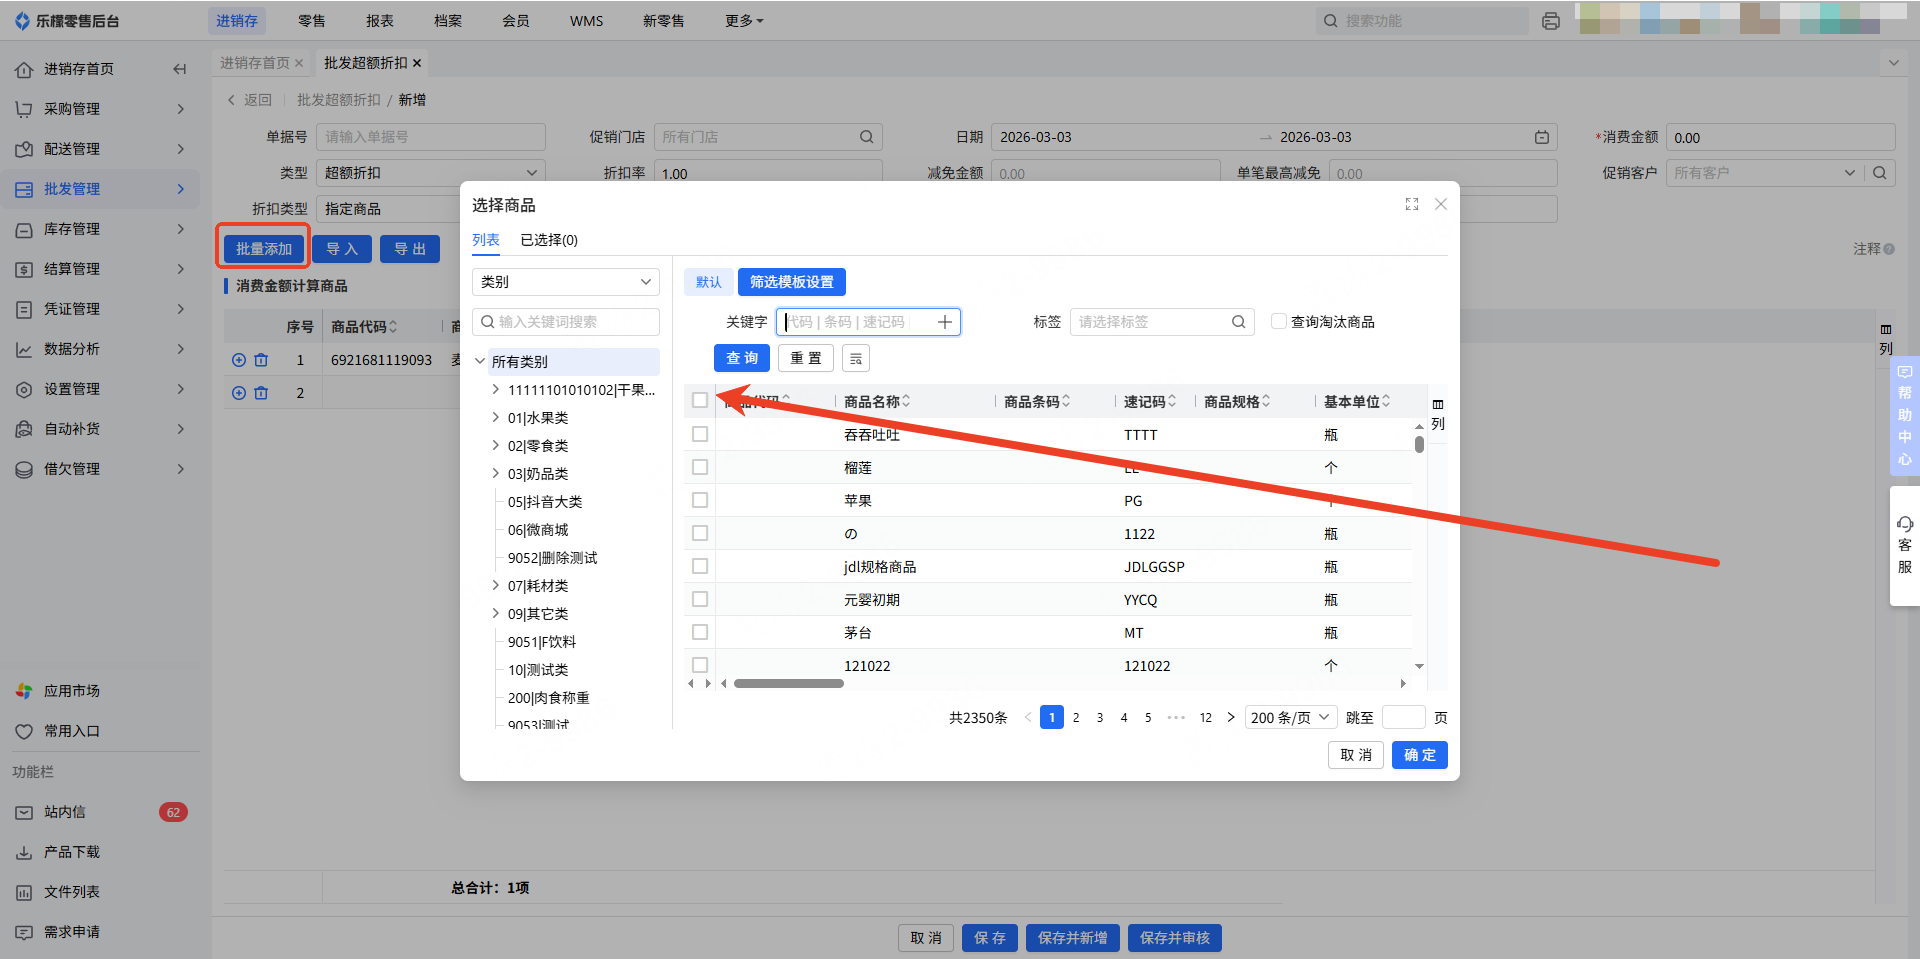Click the printer icon in the top bar
This screenshot has width=1920, height=959.
pyautogui.click(x=1551, y=21)
